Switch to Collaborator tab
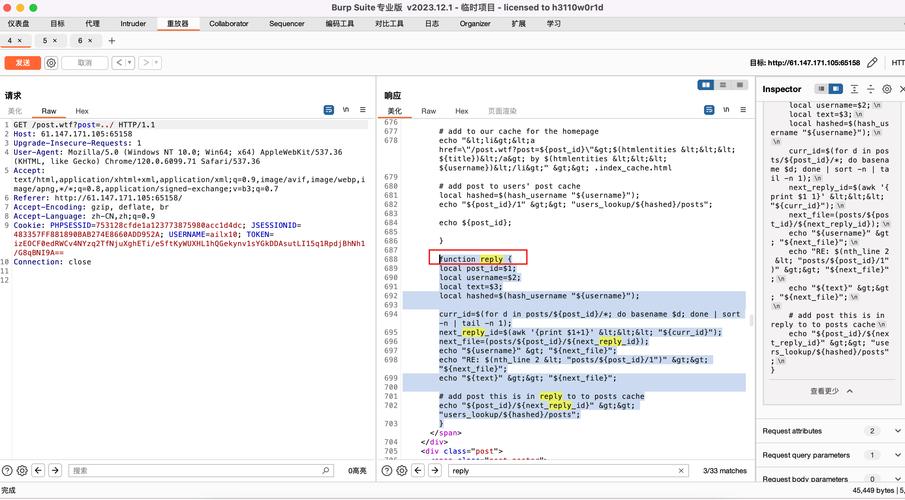This screenshot has height=500, width=905. pos(229,24)
